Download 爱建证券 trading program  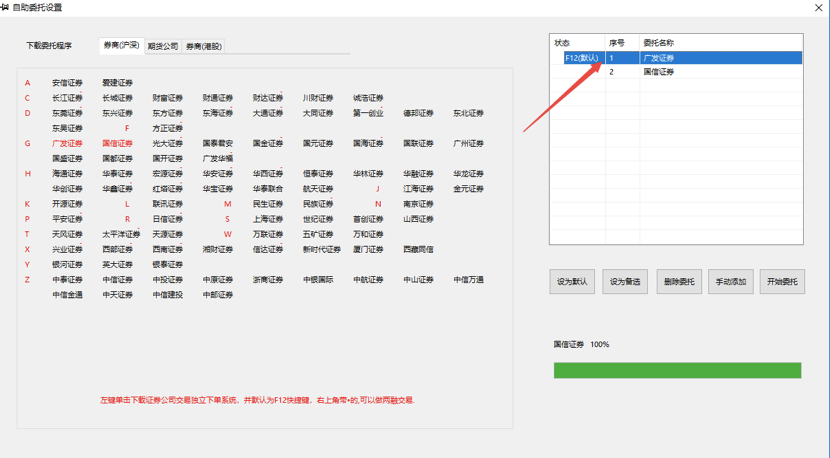[x=118, y=83]
